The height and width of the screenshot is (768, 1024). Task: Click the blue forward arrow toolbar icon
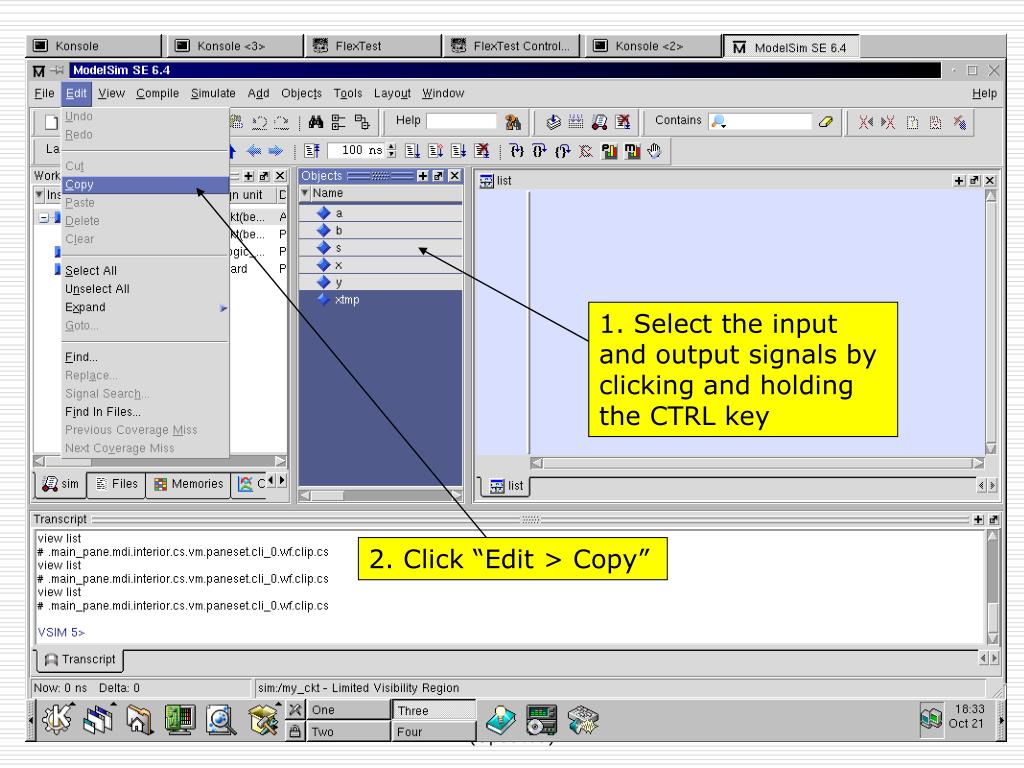[x=276, y=151]
